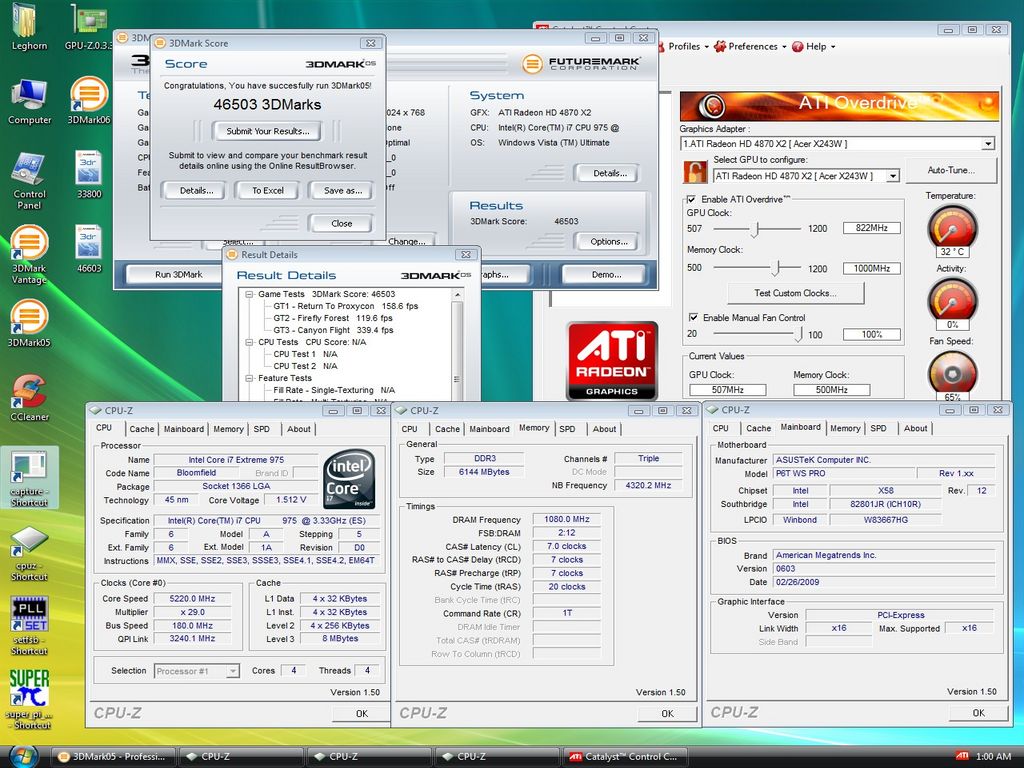Select the GPU-Z desktop icon
The height and width of the screenshot is (768, 1024).
pos(89,26)
